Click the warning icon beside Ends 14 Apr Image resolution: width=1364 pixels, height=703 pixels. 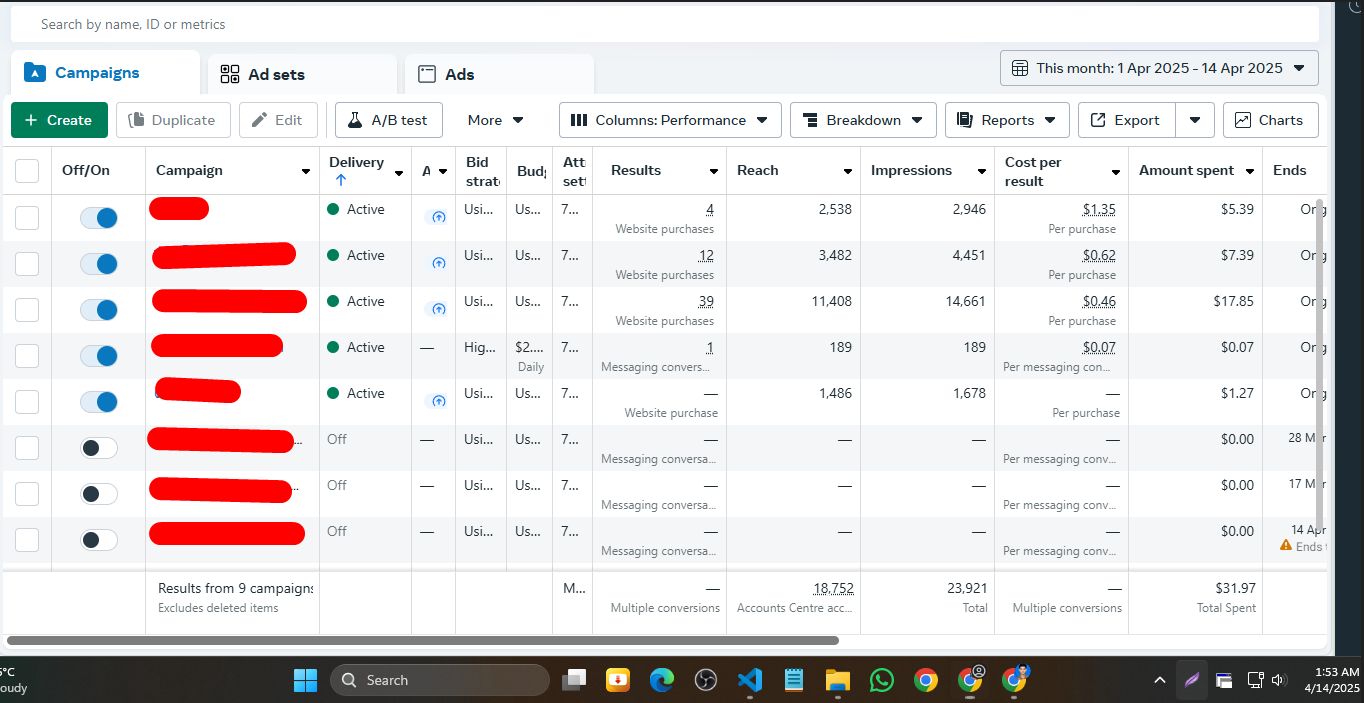point(1286,546)
